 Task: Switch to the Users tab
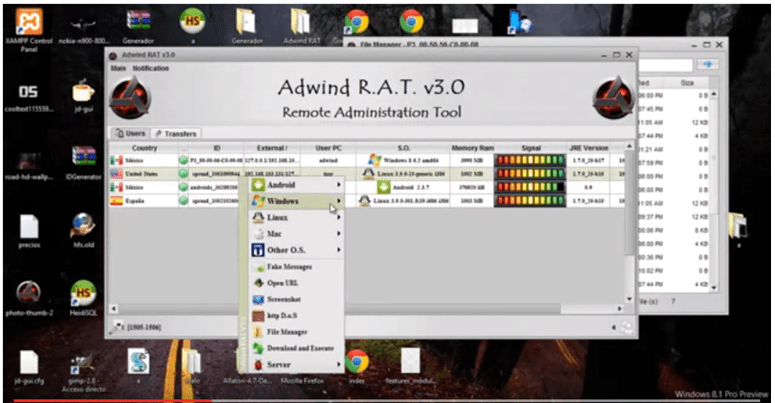[x=130, y=134]
